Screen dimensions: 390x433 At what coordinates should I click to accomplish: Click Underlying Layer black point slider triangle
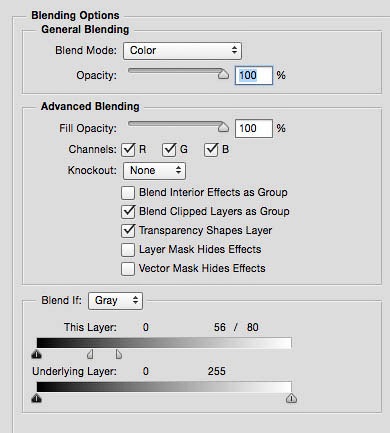click(37, 398)
